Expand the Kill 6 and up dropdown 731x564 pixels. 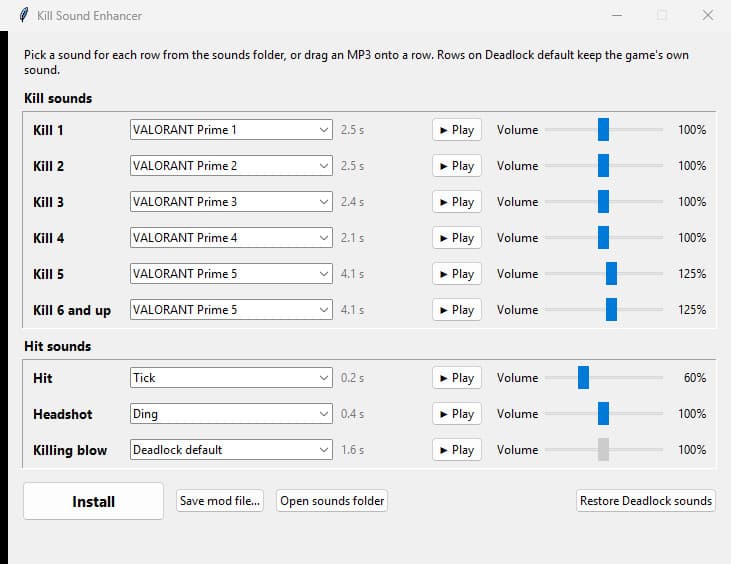point(231,310)
